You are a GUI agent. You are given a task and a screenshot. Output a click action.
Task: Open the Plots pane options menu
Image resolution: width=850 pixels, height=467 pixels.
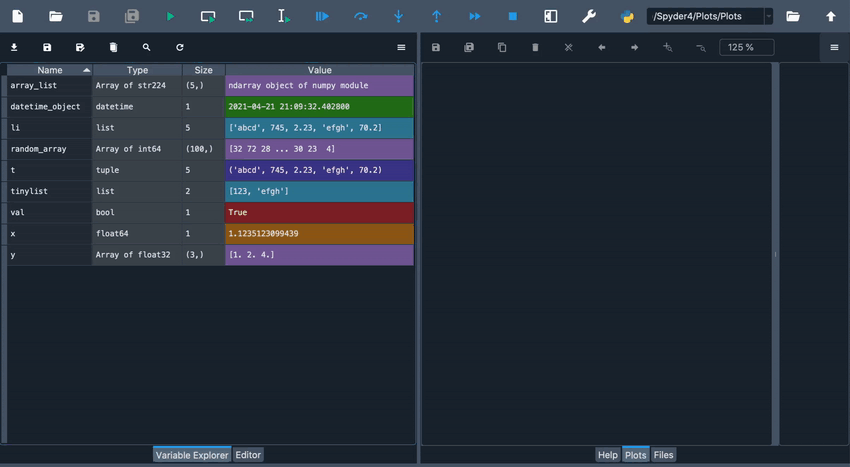click(x=834, y=47)
